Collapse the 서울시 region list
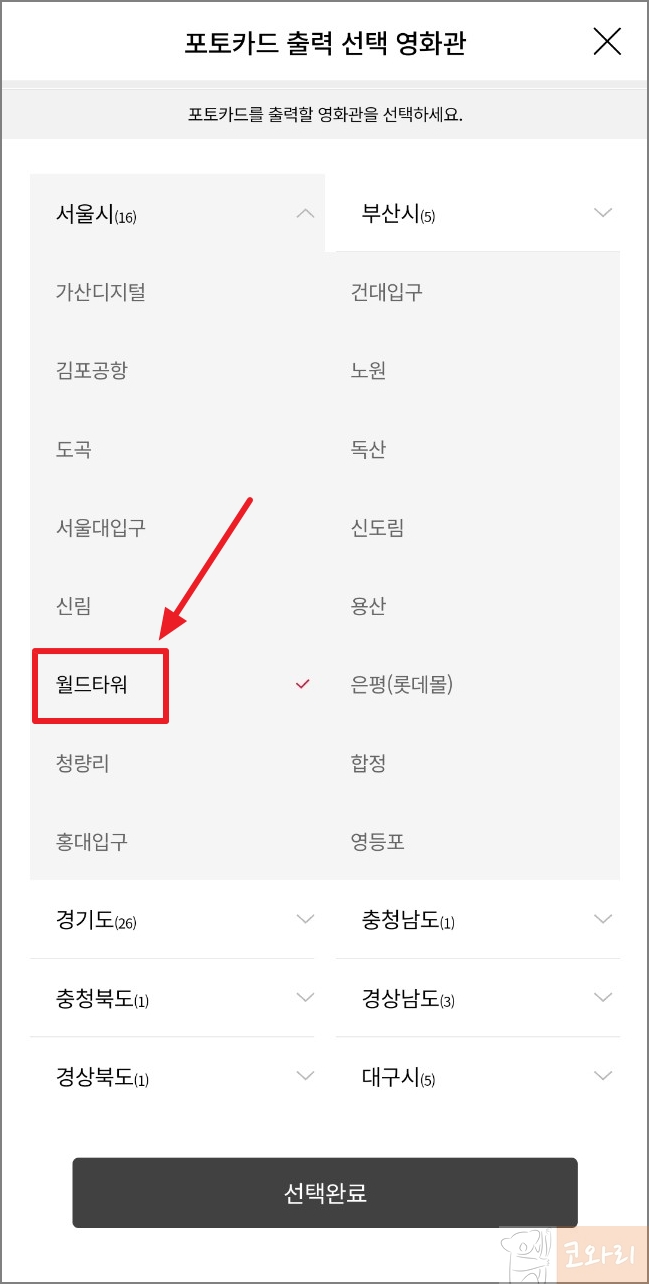This screenshot has height=1284, width=649. tap(305, 212)
